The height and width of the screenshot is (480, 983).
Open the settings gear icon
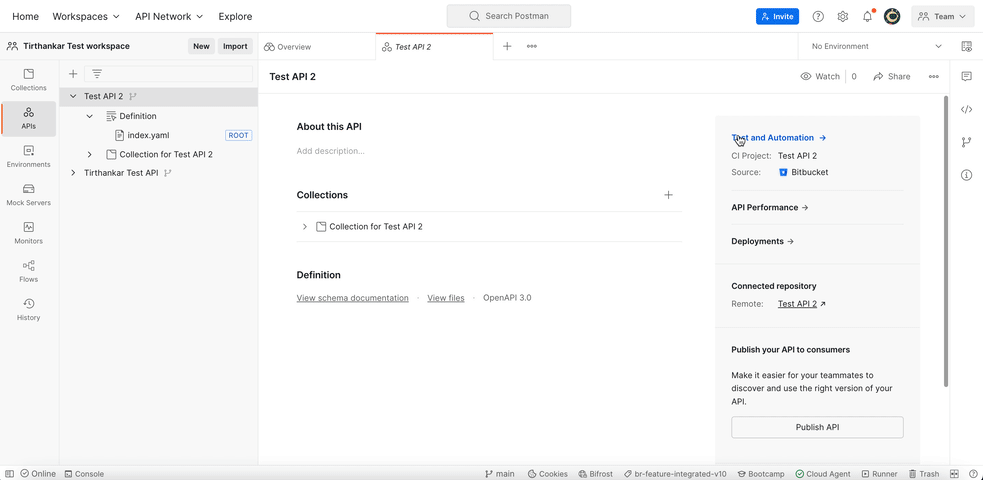[x=843, y=17]
